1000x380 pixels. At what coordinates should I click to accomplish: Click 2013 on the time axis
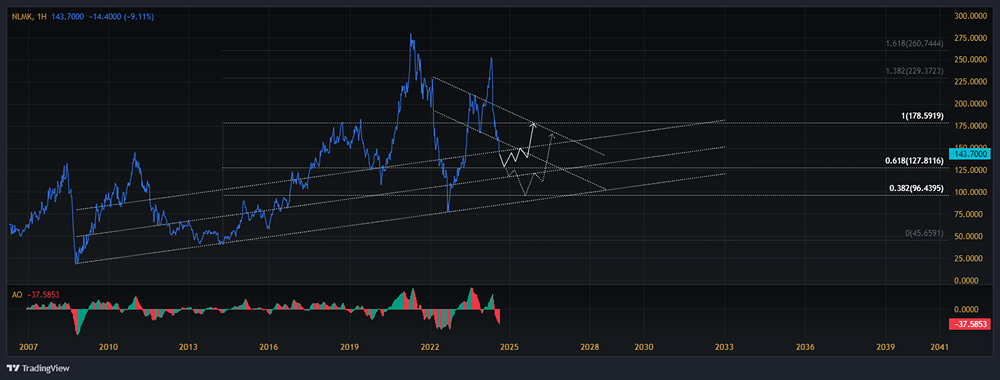[x=188, y=347]
